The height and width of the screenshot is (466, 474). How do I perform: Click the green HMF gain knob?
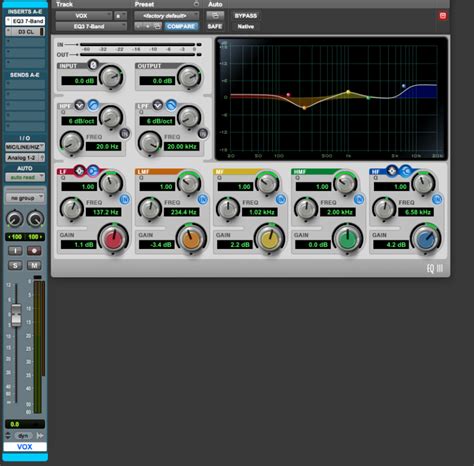[348, 240]
